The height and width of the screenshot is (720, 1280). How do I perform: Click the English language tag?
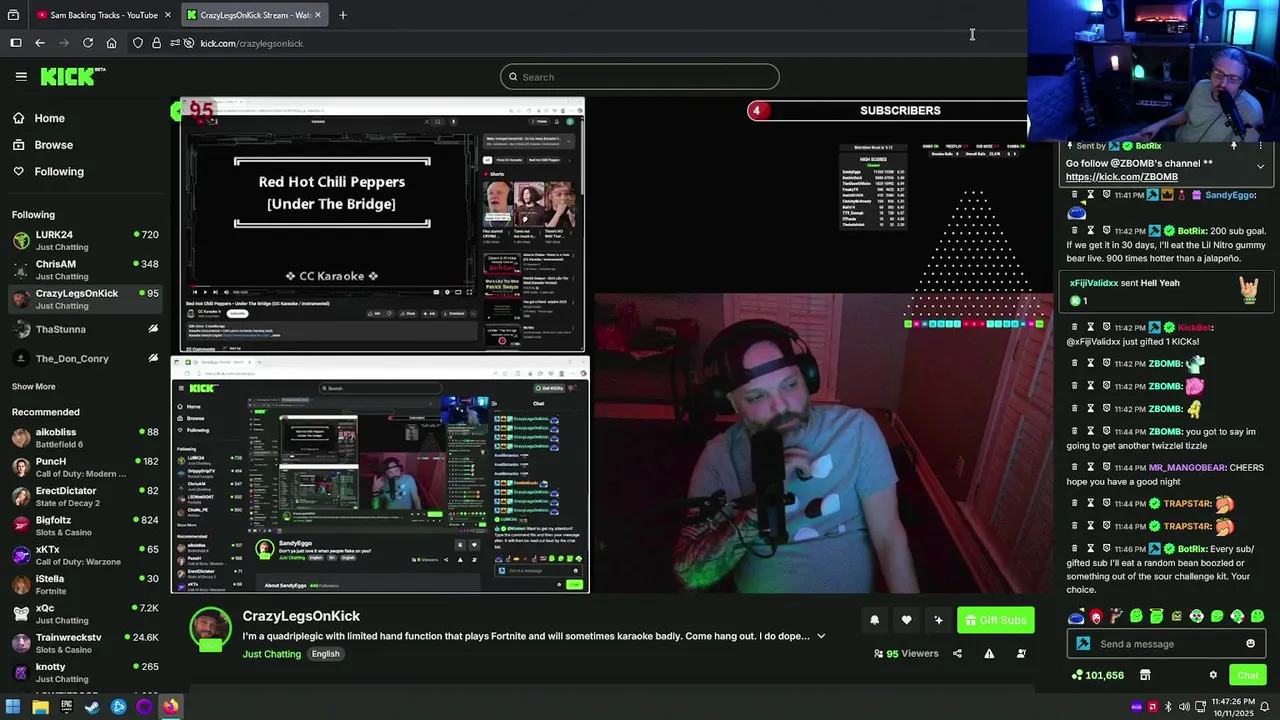[x=325, y=654]
